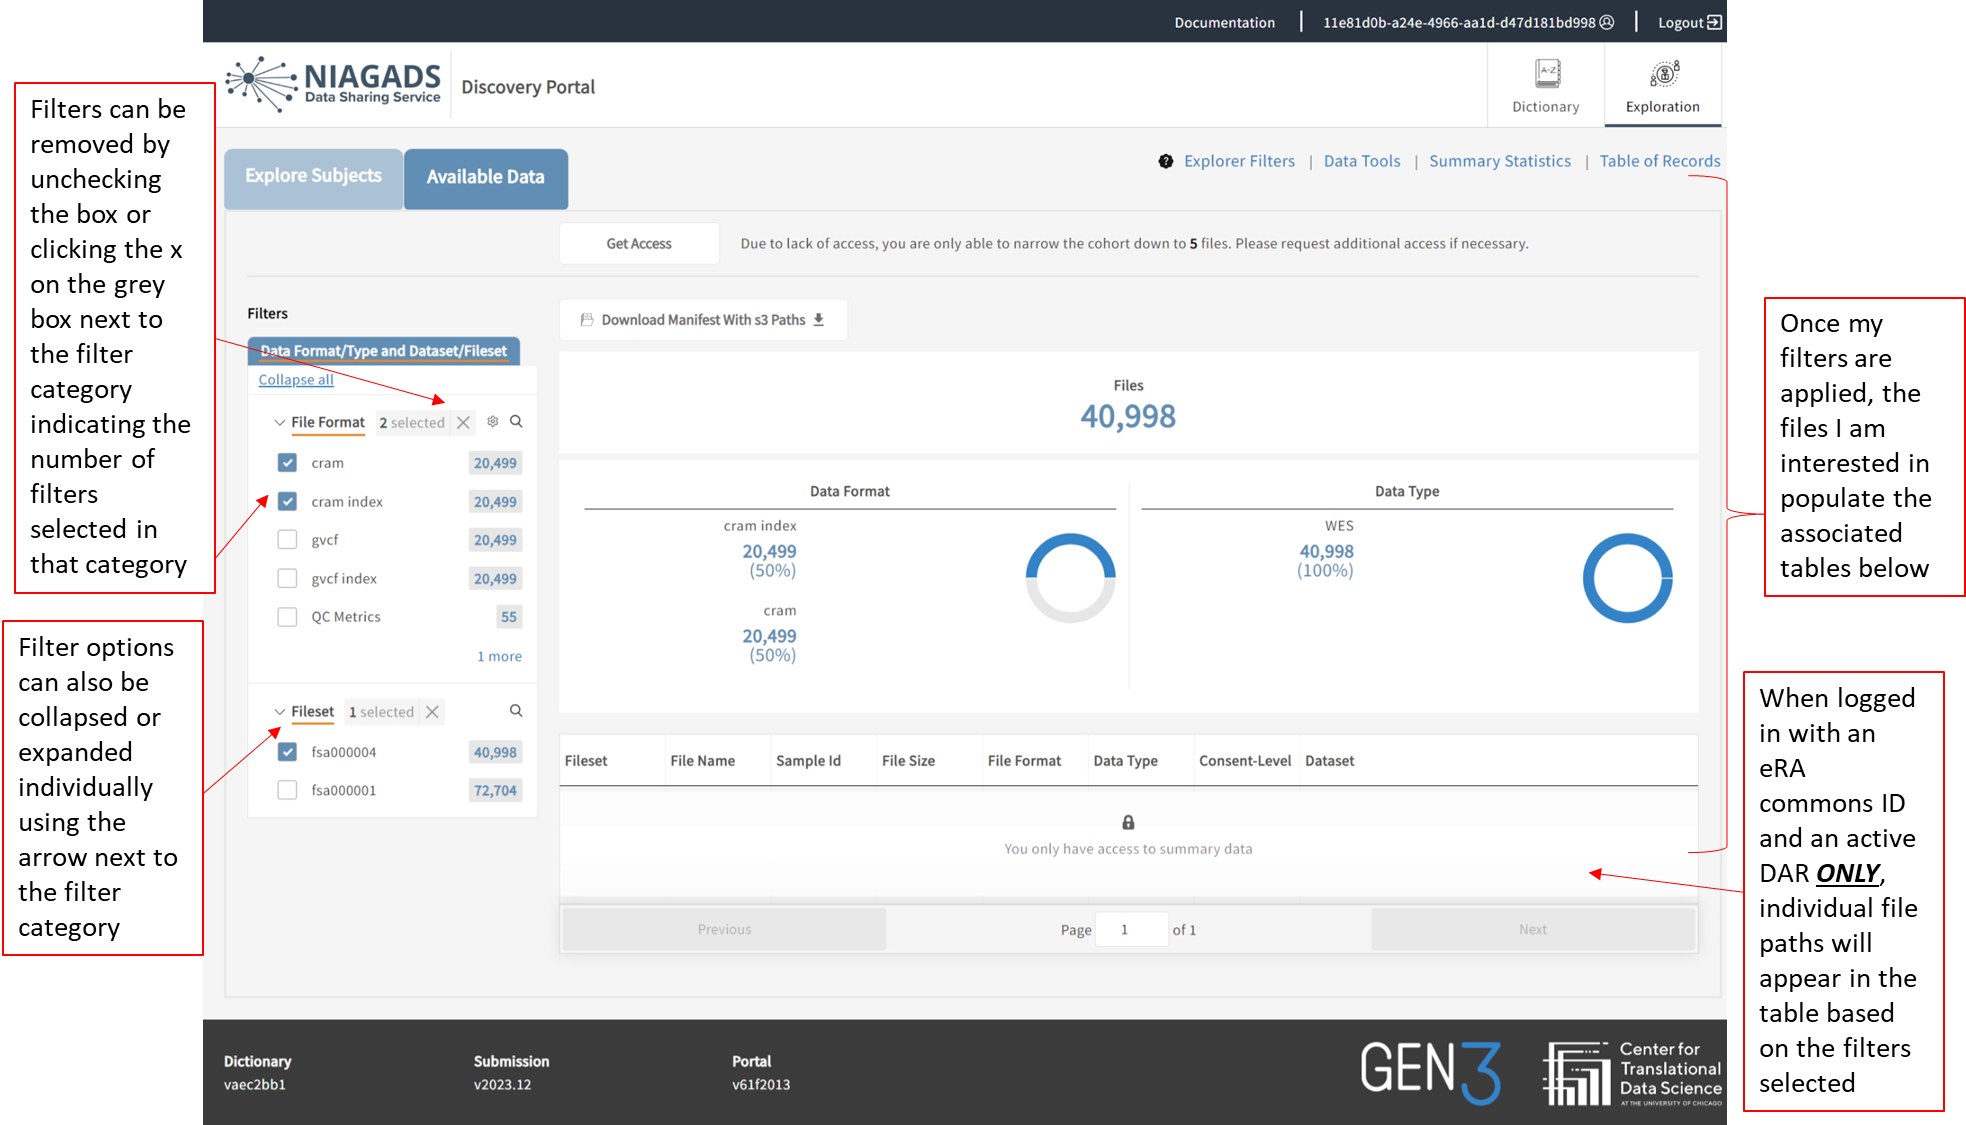Screen dimensions: 1966x1125
Task: Click the Explorer Filters help question icon
Action: [x=1166, y=161]
